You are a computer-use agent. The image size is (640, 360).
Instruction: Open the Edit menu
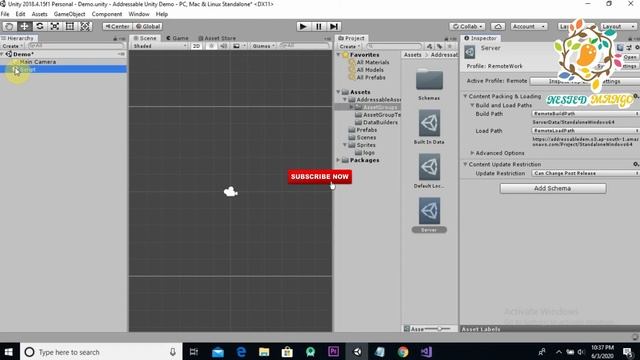click(x=20, y=14)
